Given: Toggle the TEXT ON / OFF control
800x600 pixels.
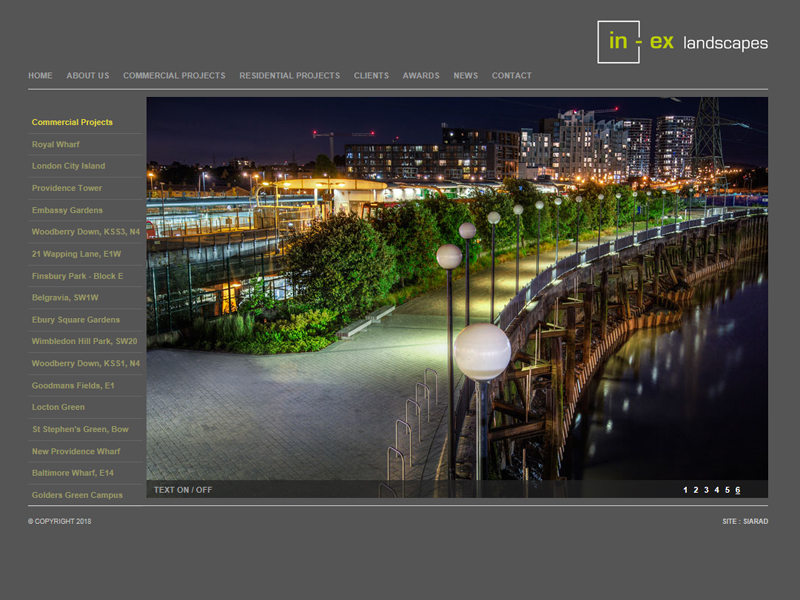Looking at the screenshot, I should pos(183,490).
